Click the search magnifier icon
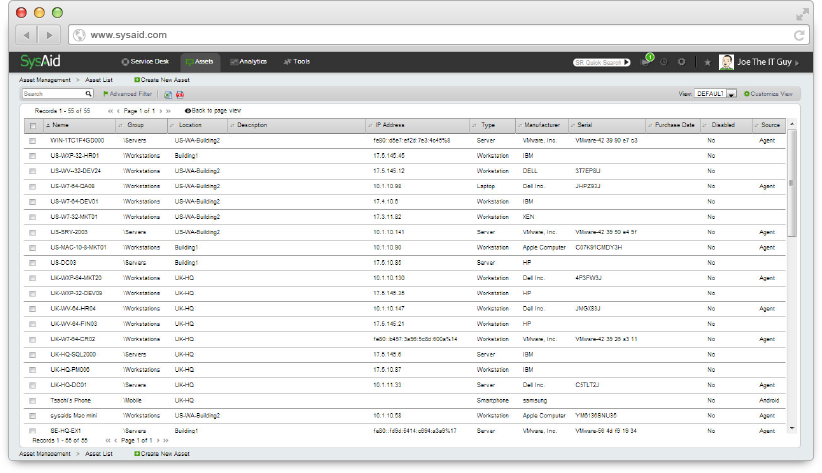This screenshot has height=473, width=822. pyautogui.click(x=89, y=94)
